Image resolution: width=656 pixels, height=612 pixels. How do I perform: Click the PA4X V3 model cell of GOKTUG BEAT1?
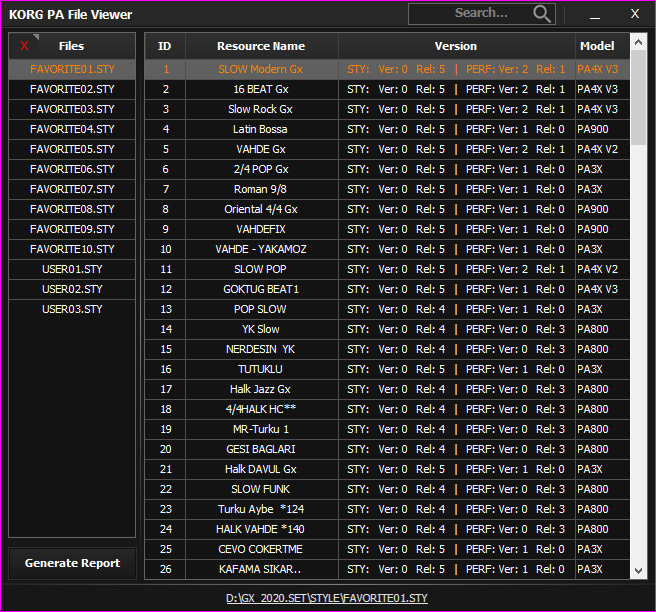tap(602, 289)
